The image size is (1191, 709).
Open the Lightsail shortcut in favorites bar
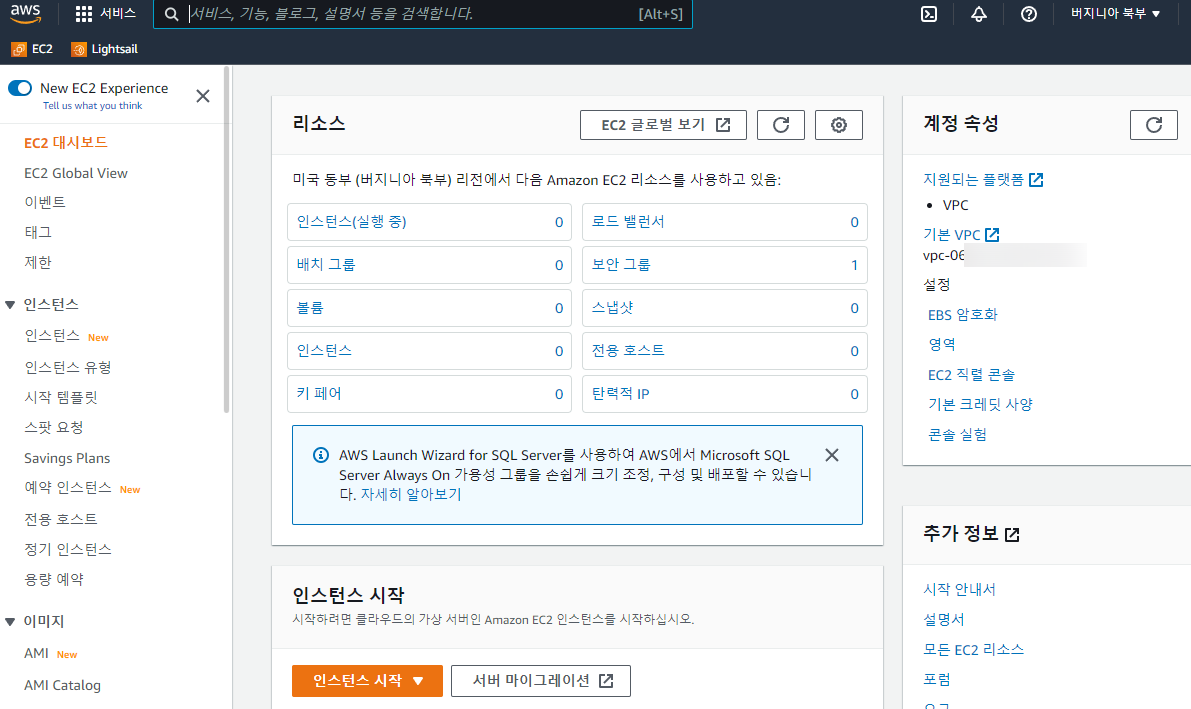tap(105, 49)
